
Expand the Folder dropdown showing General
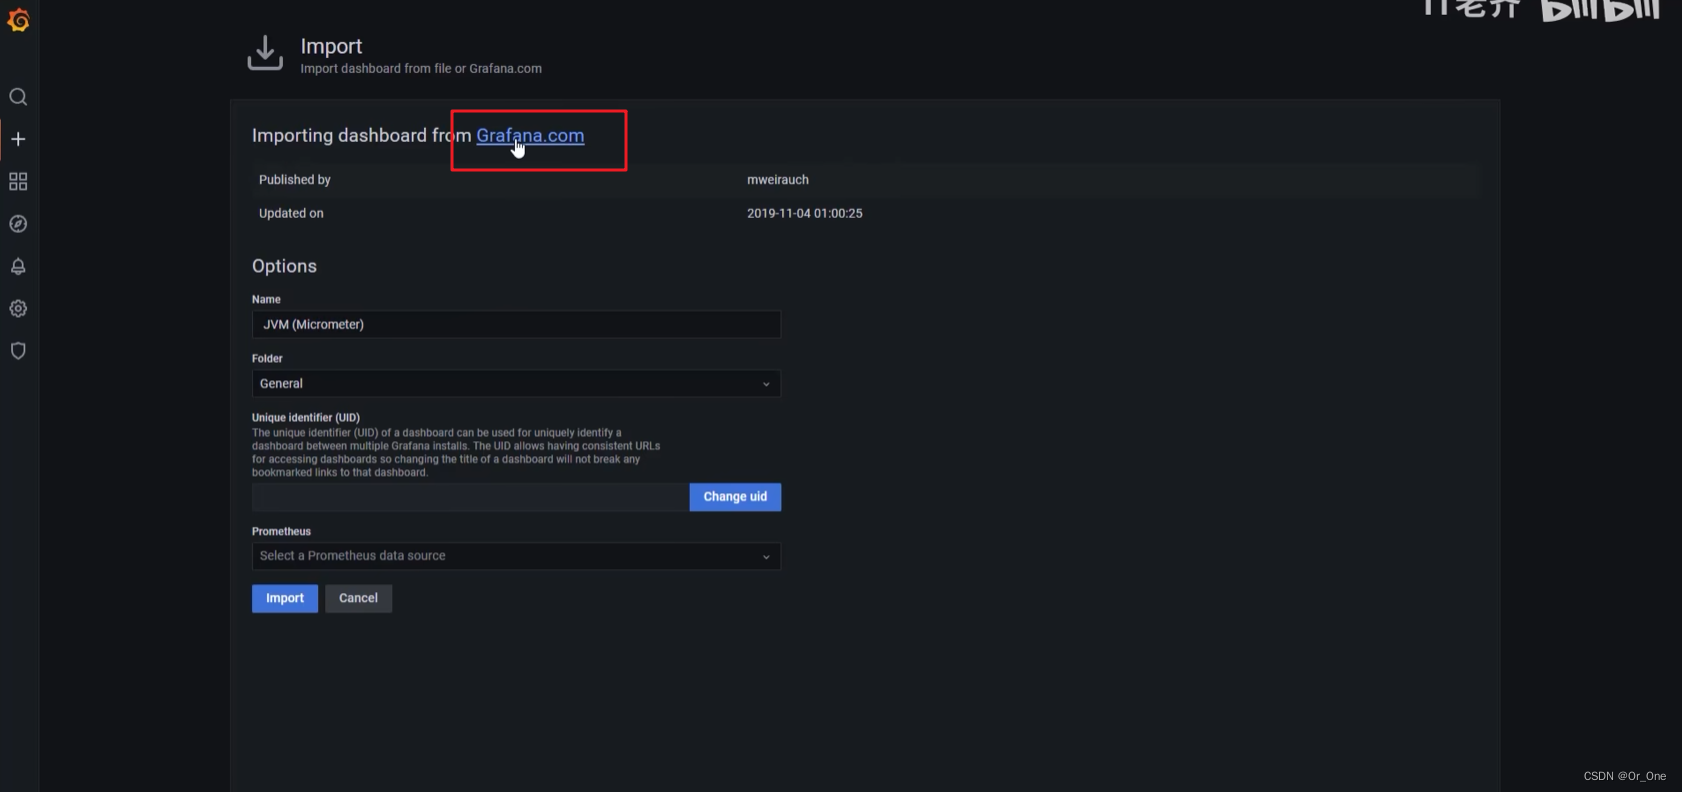pyautogui.click(x=516, y=384)
